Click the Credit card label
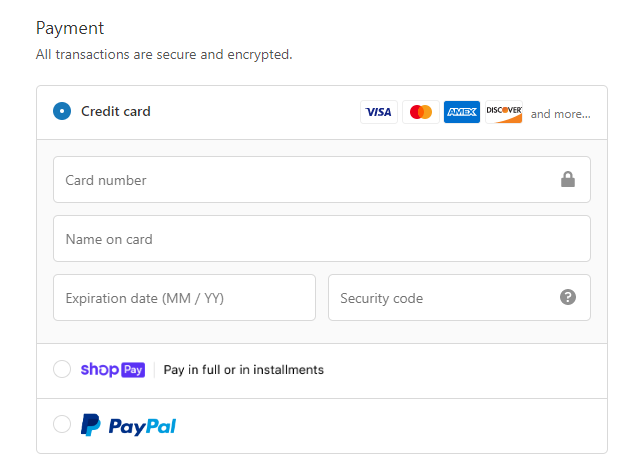The image size is (642, 473). [116, 111]
